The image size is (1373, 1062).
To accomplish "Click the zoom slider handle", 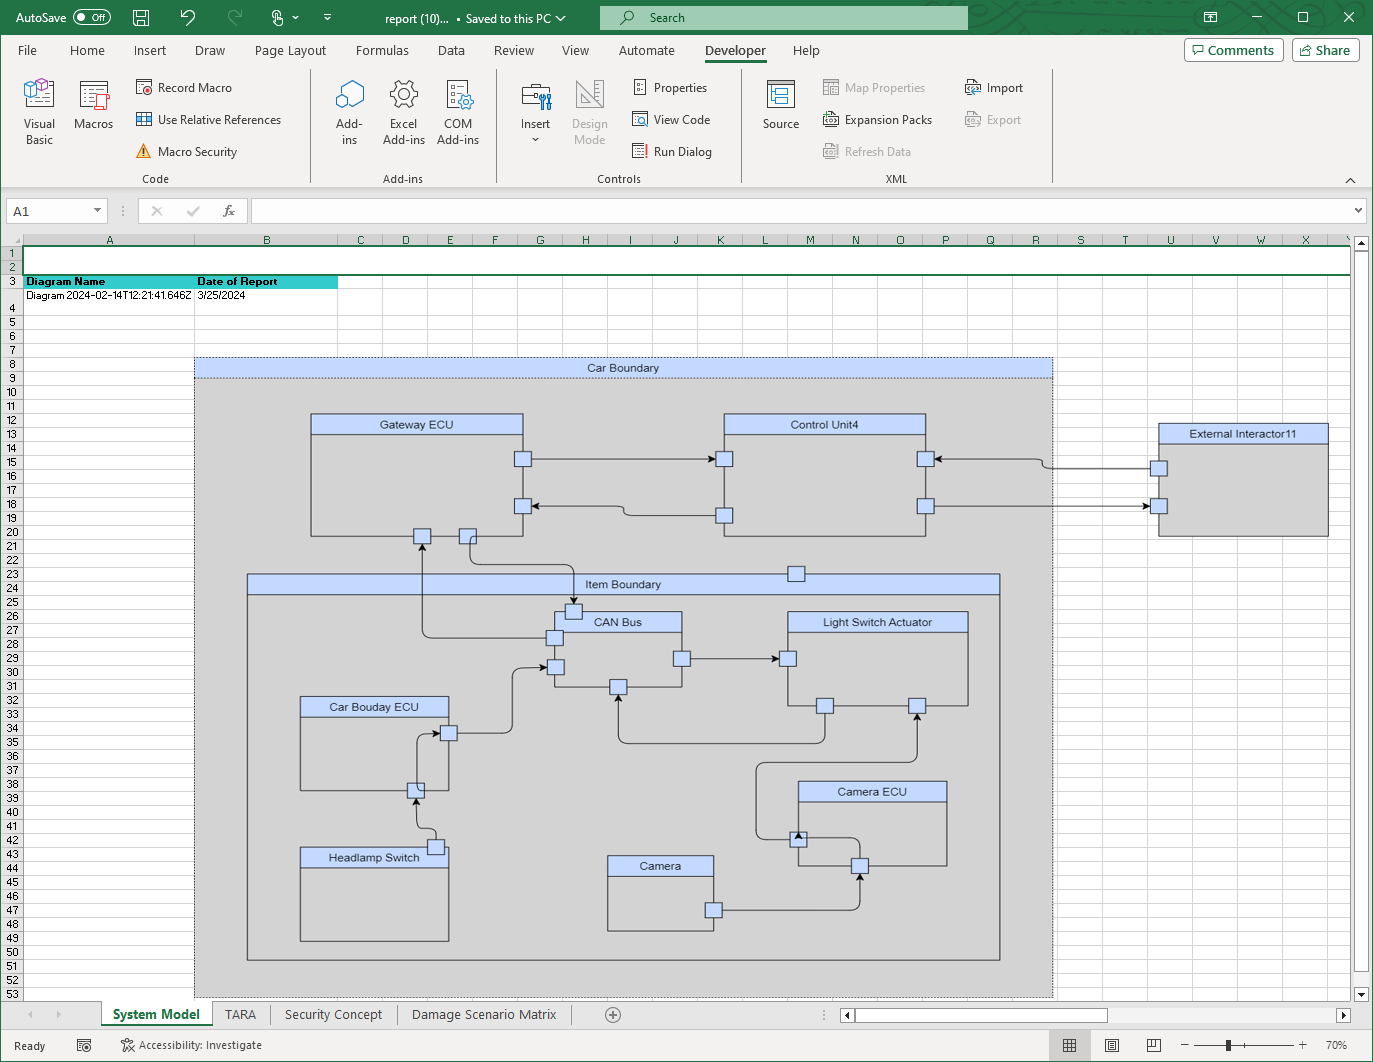I will [x=1228, y=1045].
